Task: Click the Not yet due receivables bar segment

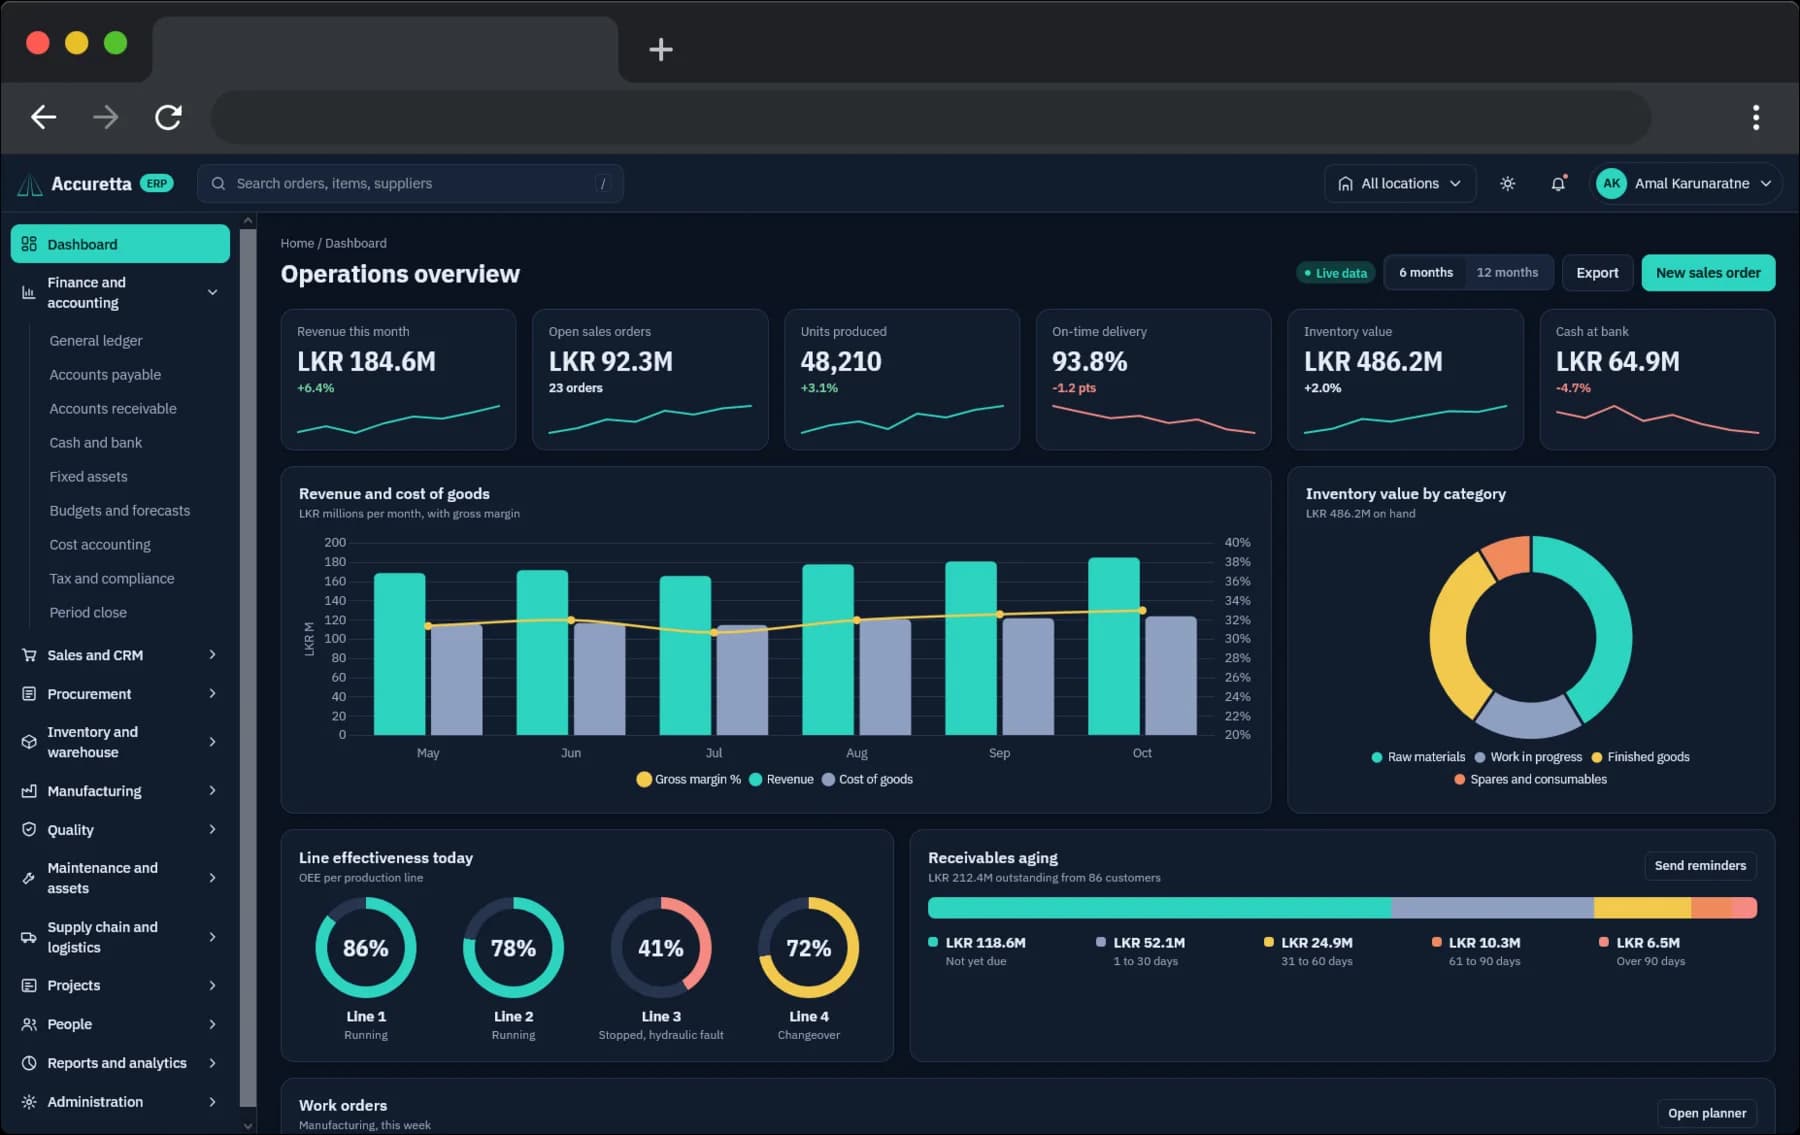Action: (1160, 908)
